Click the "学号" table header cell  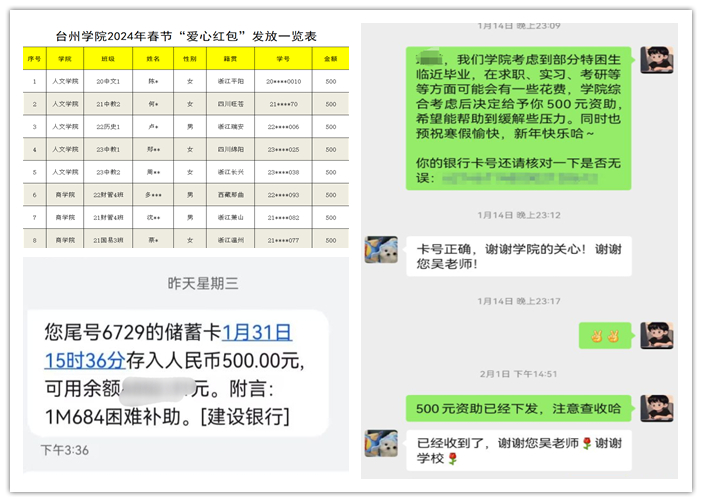click(x=283, y=60)
